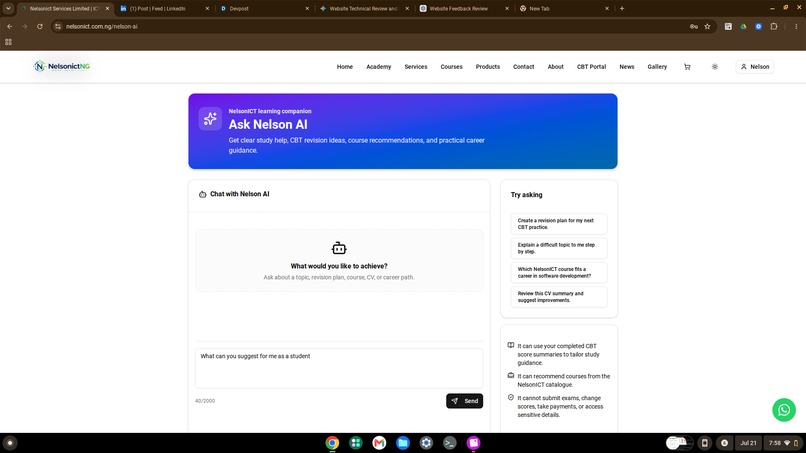The image size is (806, 453).
Task: Click the 'Try asking' heading
Action: (x=526, y=195)
